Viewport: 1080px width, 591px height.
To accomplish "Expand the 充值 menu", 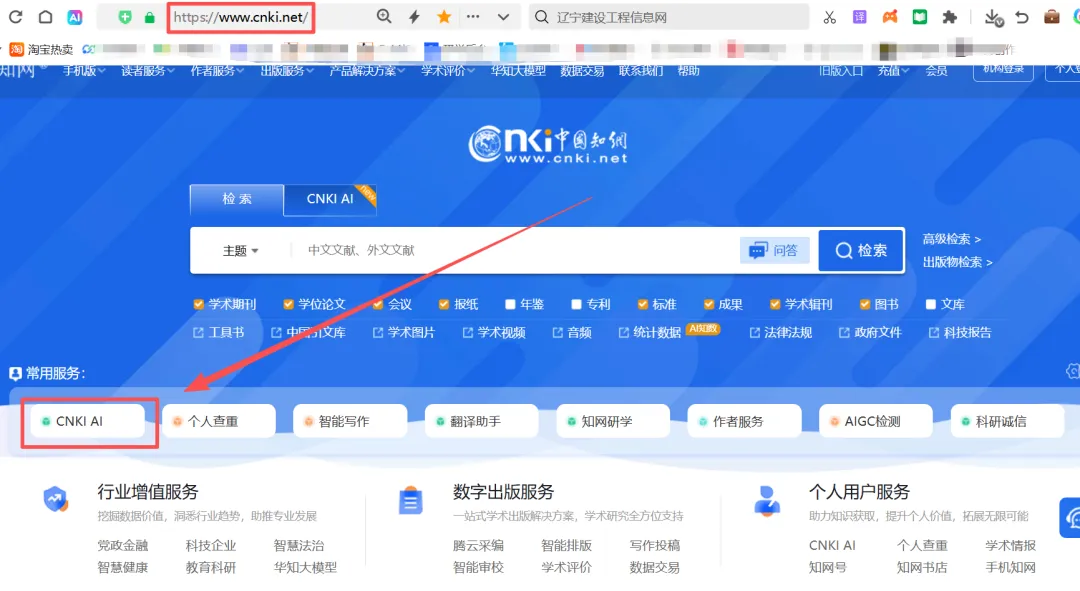I will pos(893,70).
